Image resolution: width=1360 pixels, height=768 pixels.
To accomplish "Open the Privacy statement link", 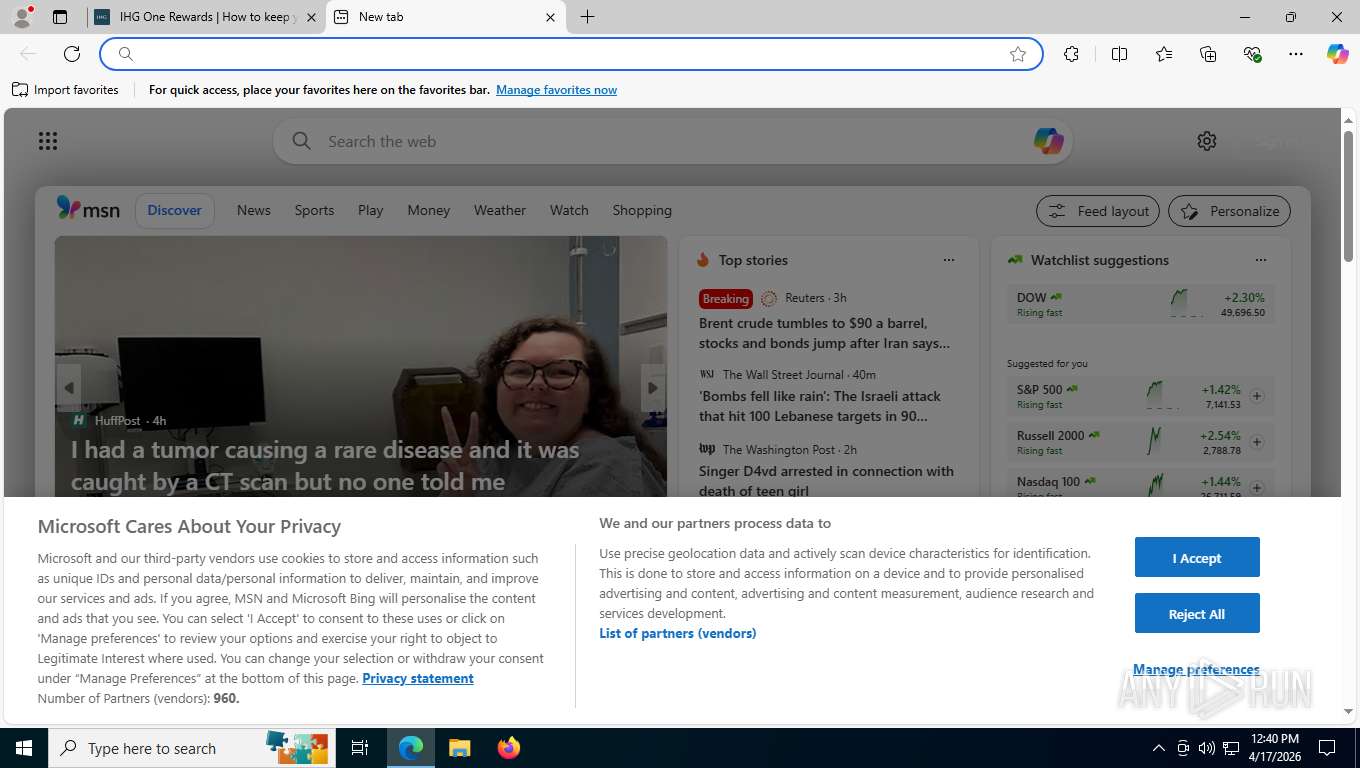I will point(418,678).
